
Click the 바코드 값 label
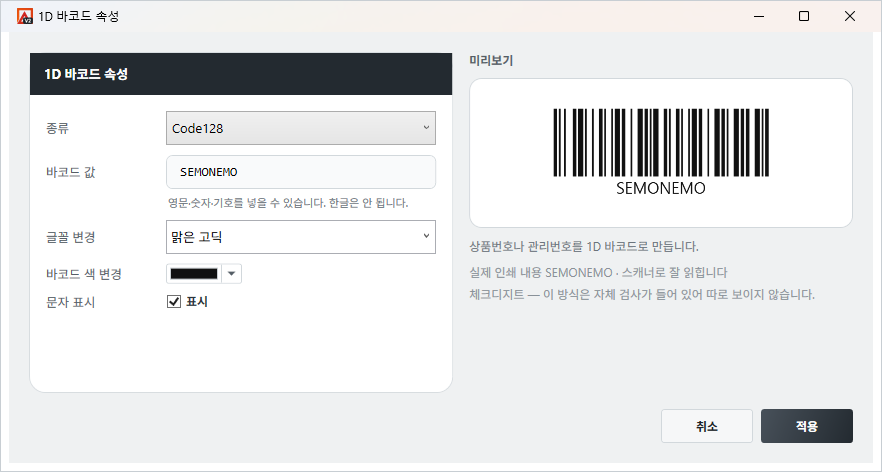(x=71, y=172)
